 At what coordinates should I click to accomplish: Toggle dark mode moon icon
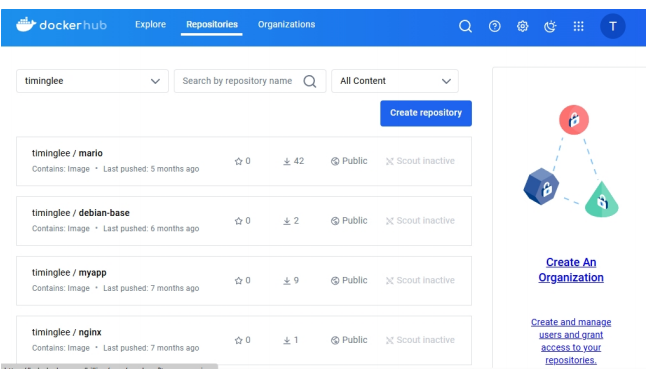point(550,26)
